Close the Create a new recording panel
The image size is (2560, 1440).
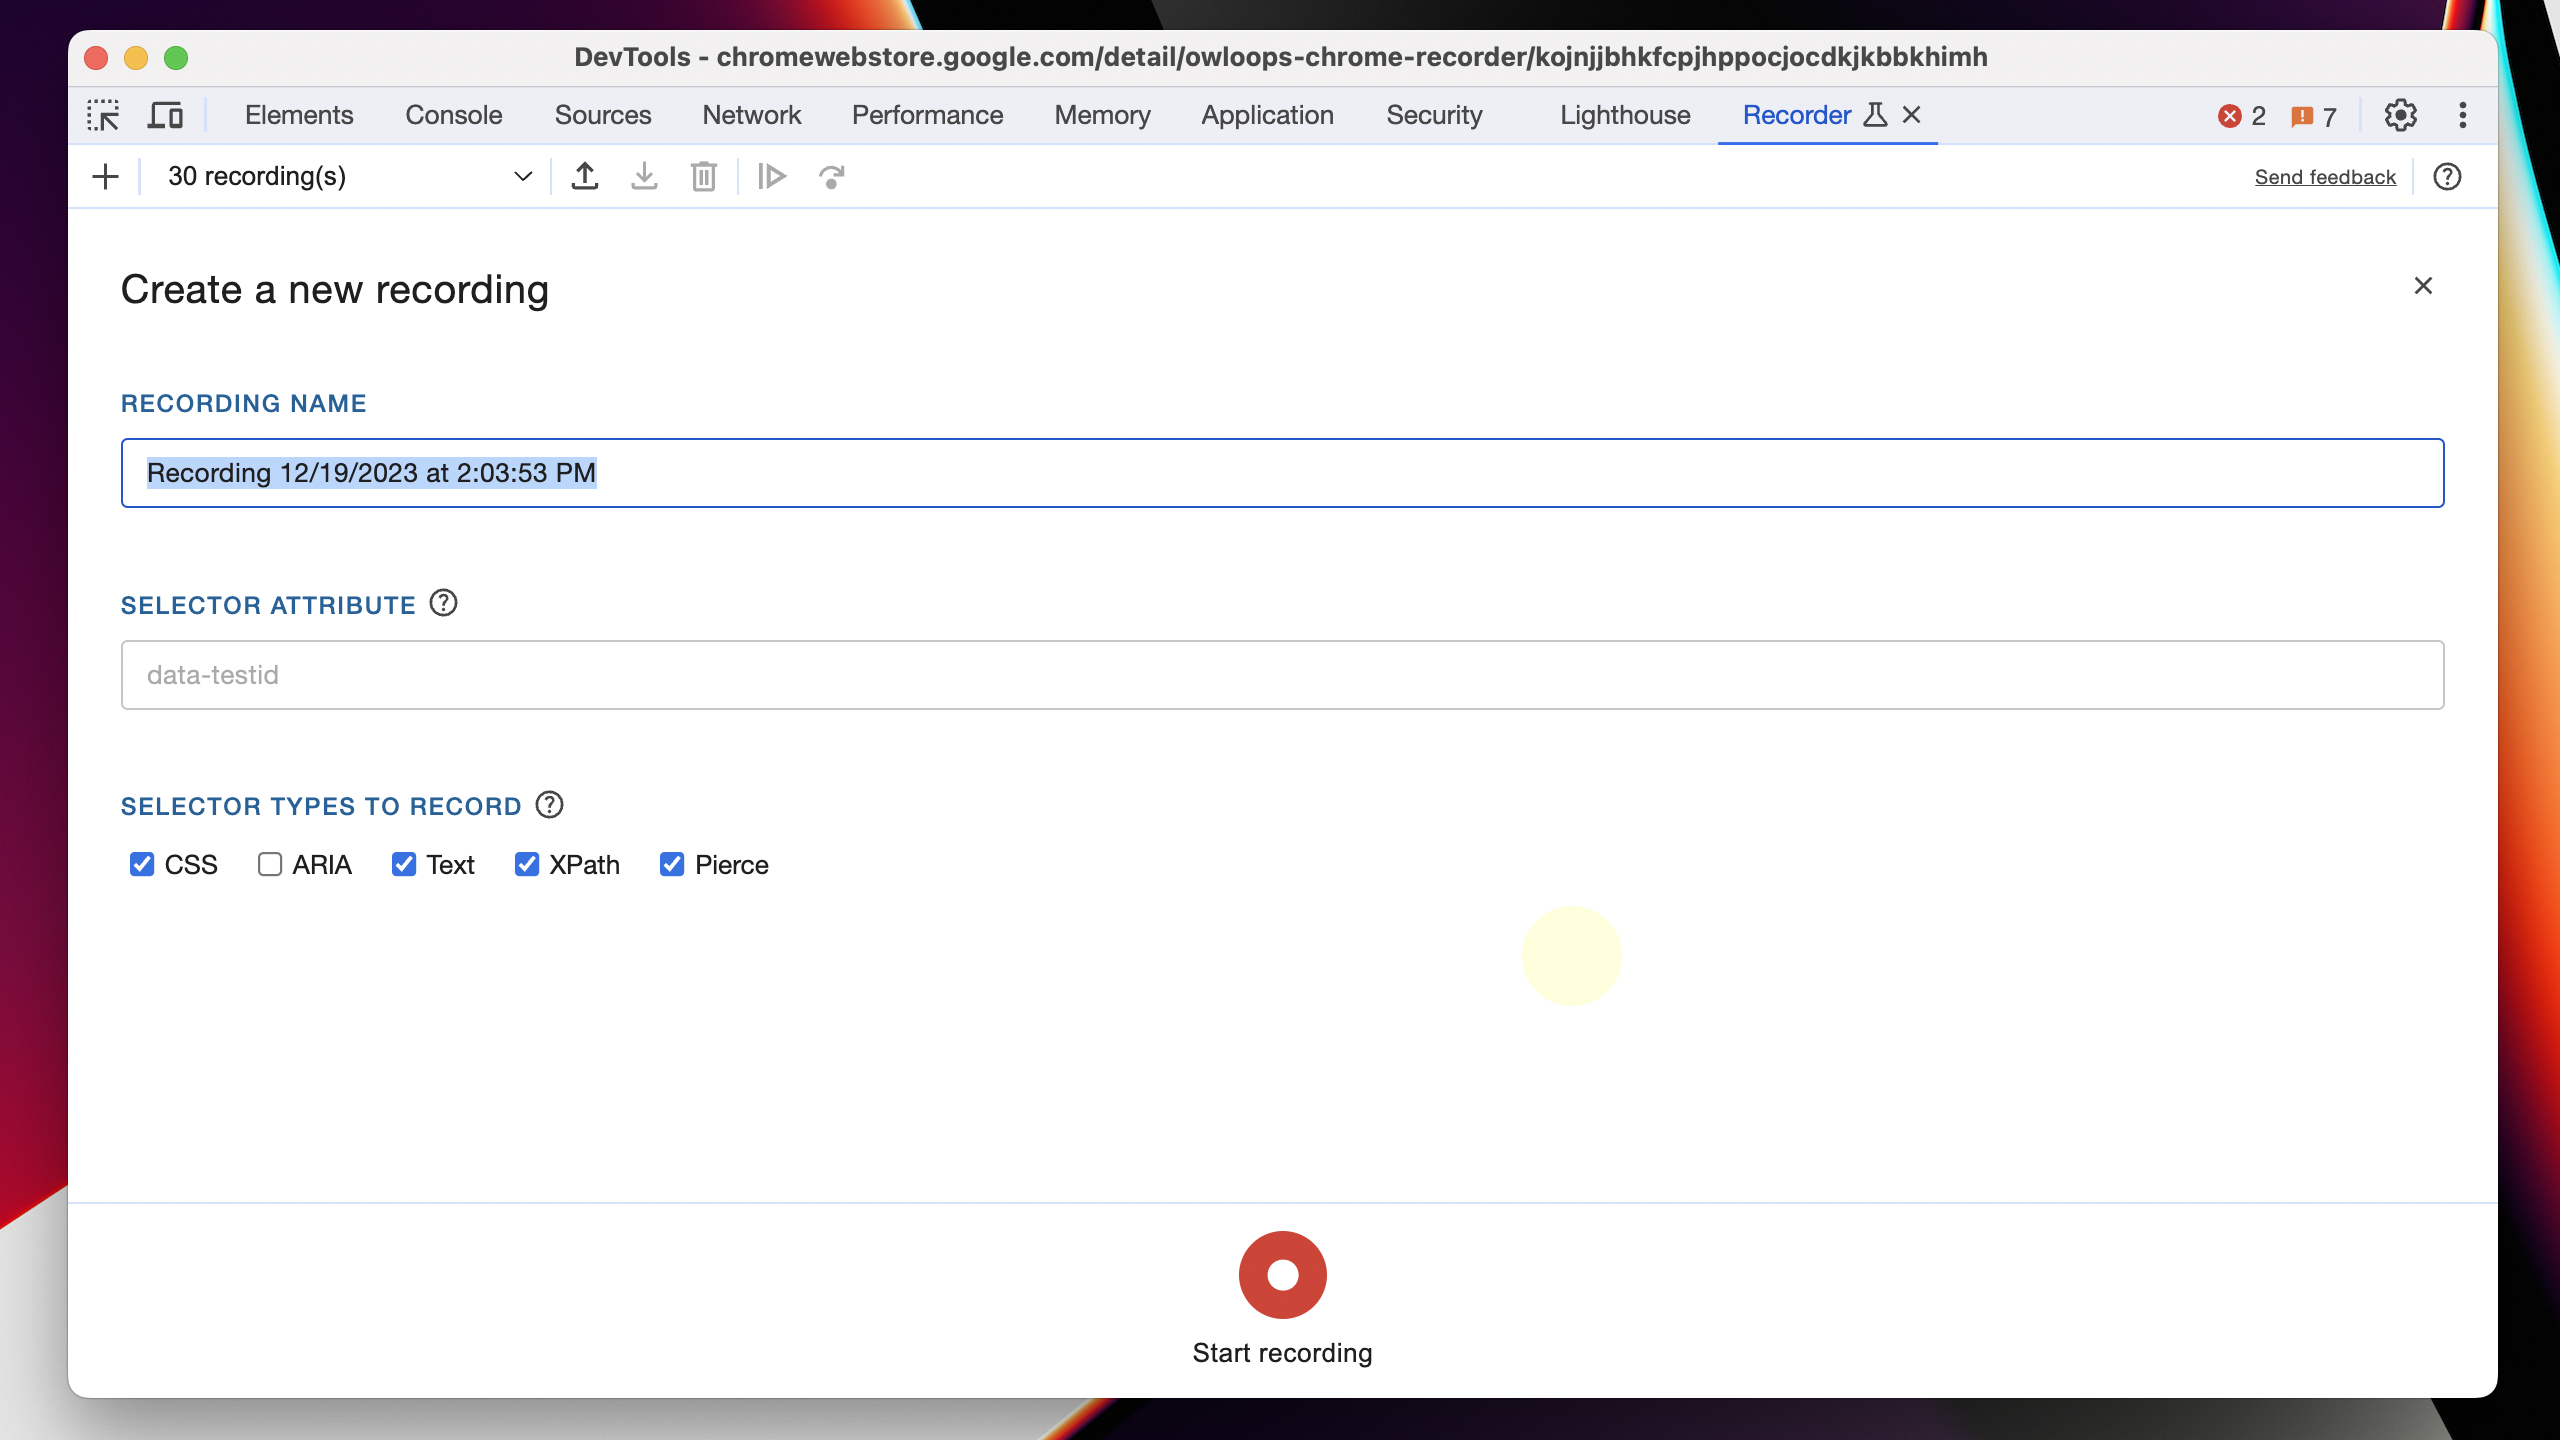2423,286
